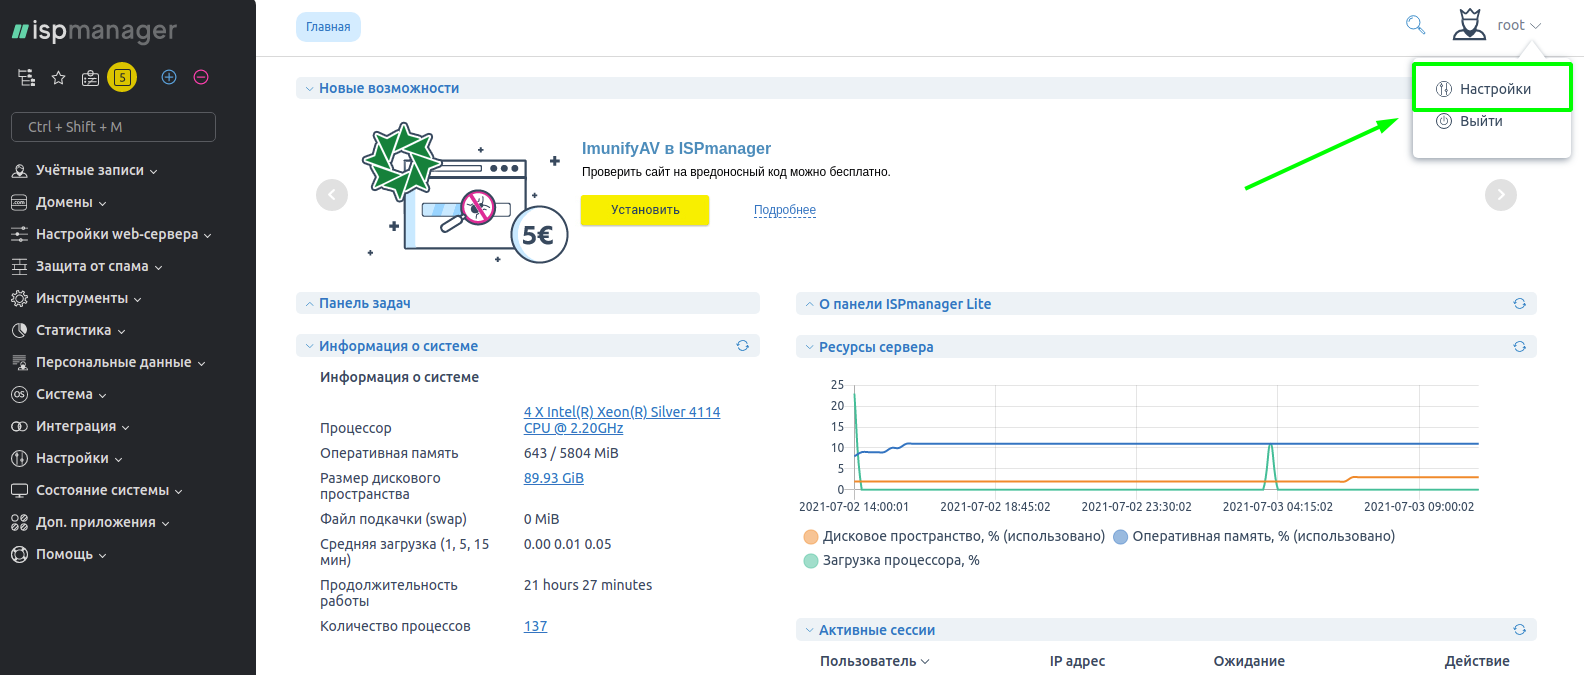1584x675 pixels.
Task: Refresh the Ресурсы сервера block
Action: (1520, 347)
